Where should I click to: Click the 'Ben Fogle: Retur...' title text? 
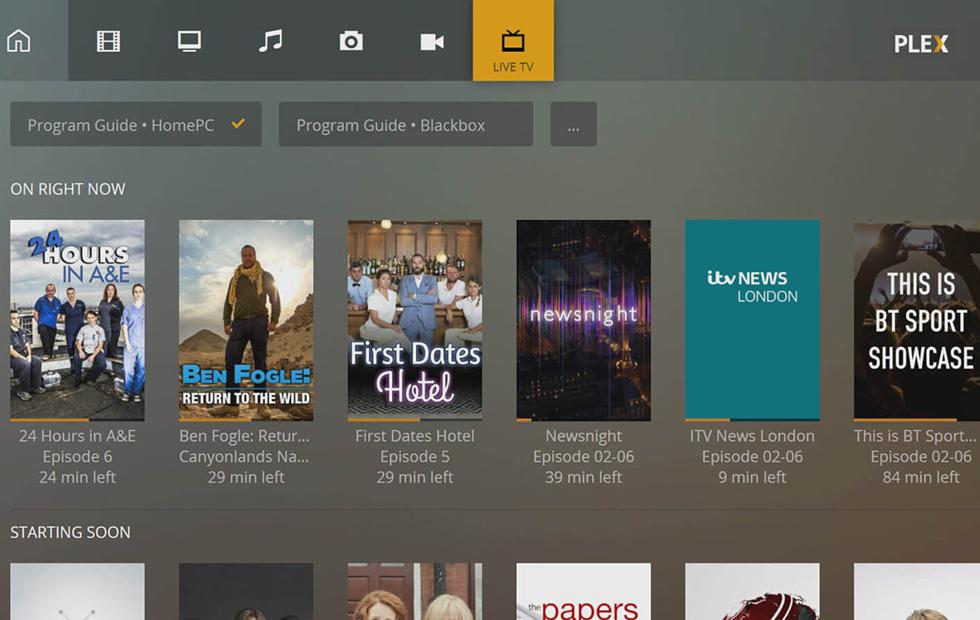tap(244, 436)
